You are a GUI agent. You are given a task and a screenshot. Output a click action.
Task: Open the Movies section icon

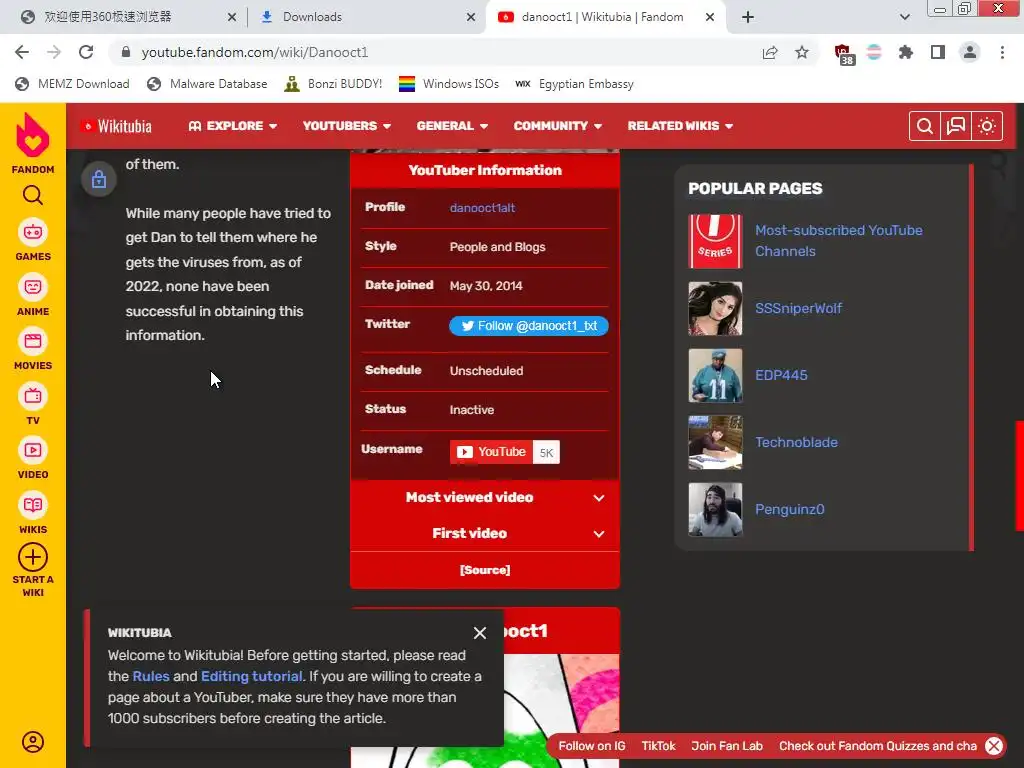[x=33, y=341]
